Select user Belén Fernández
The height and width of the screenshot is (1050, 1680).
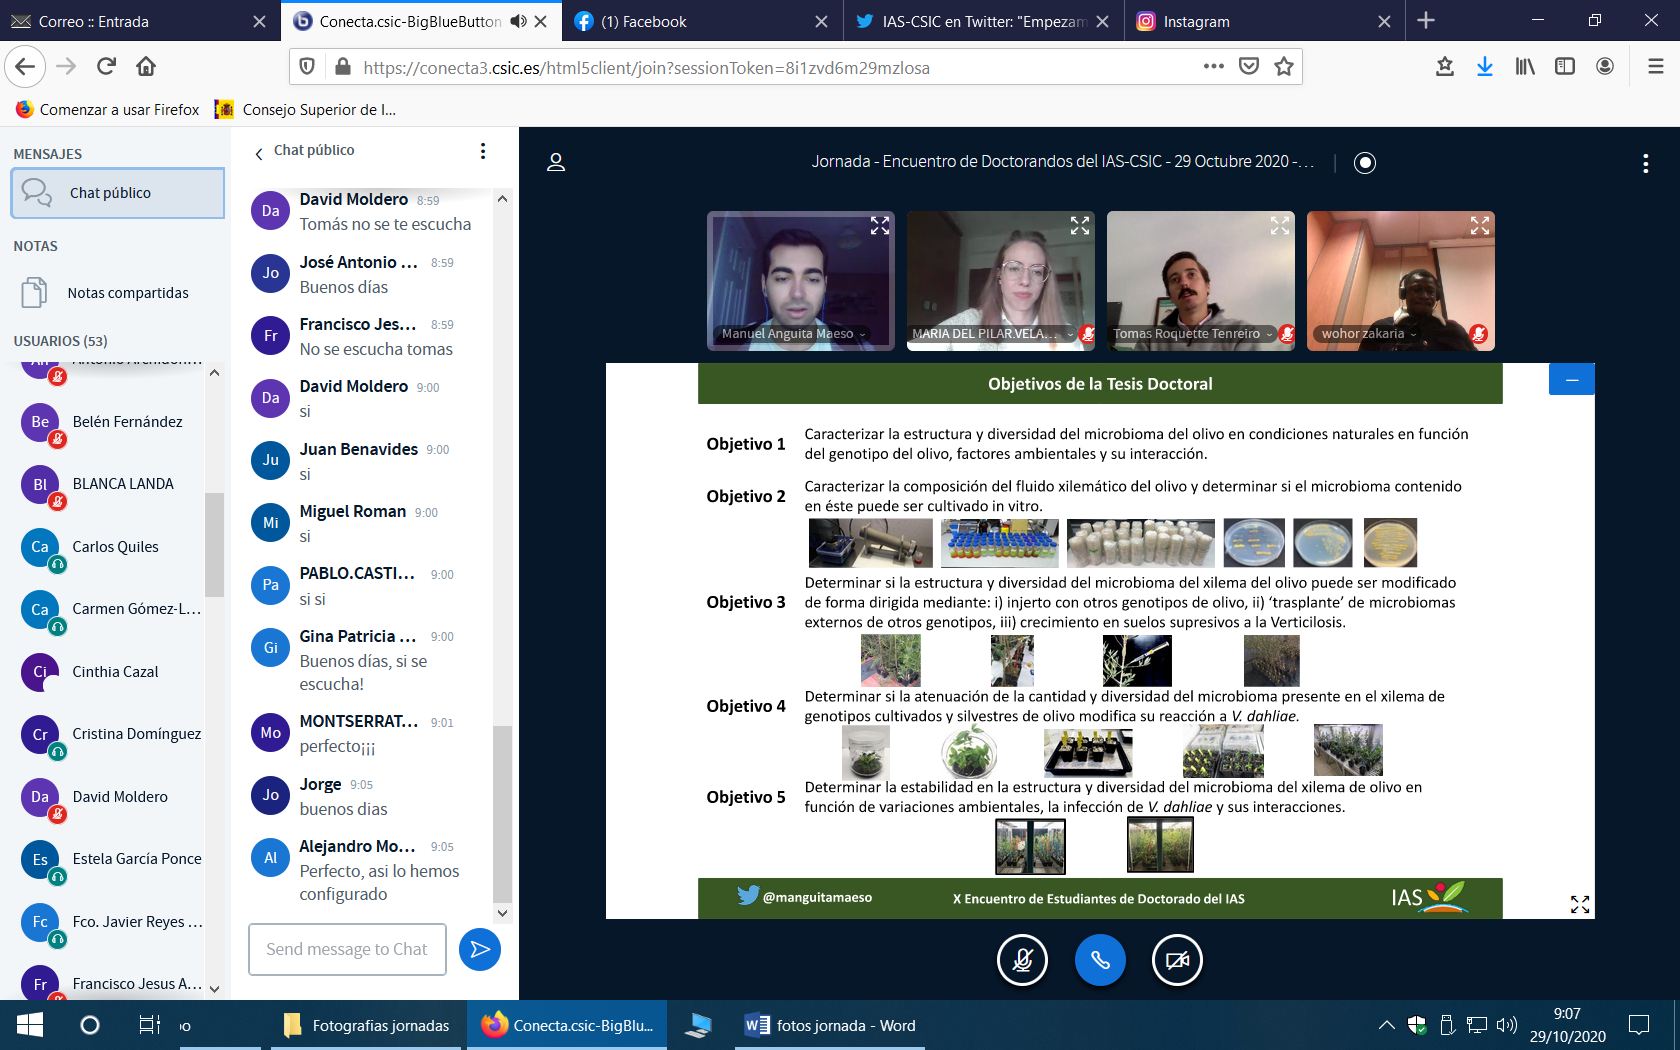110,422
